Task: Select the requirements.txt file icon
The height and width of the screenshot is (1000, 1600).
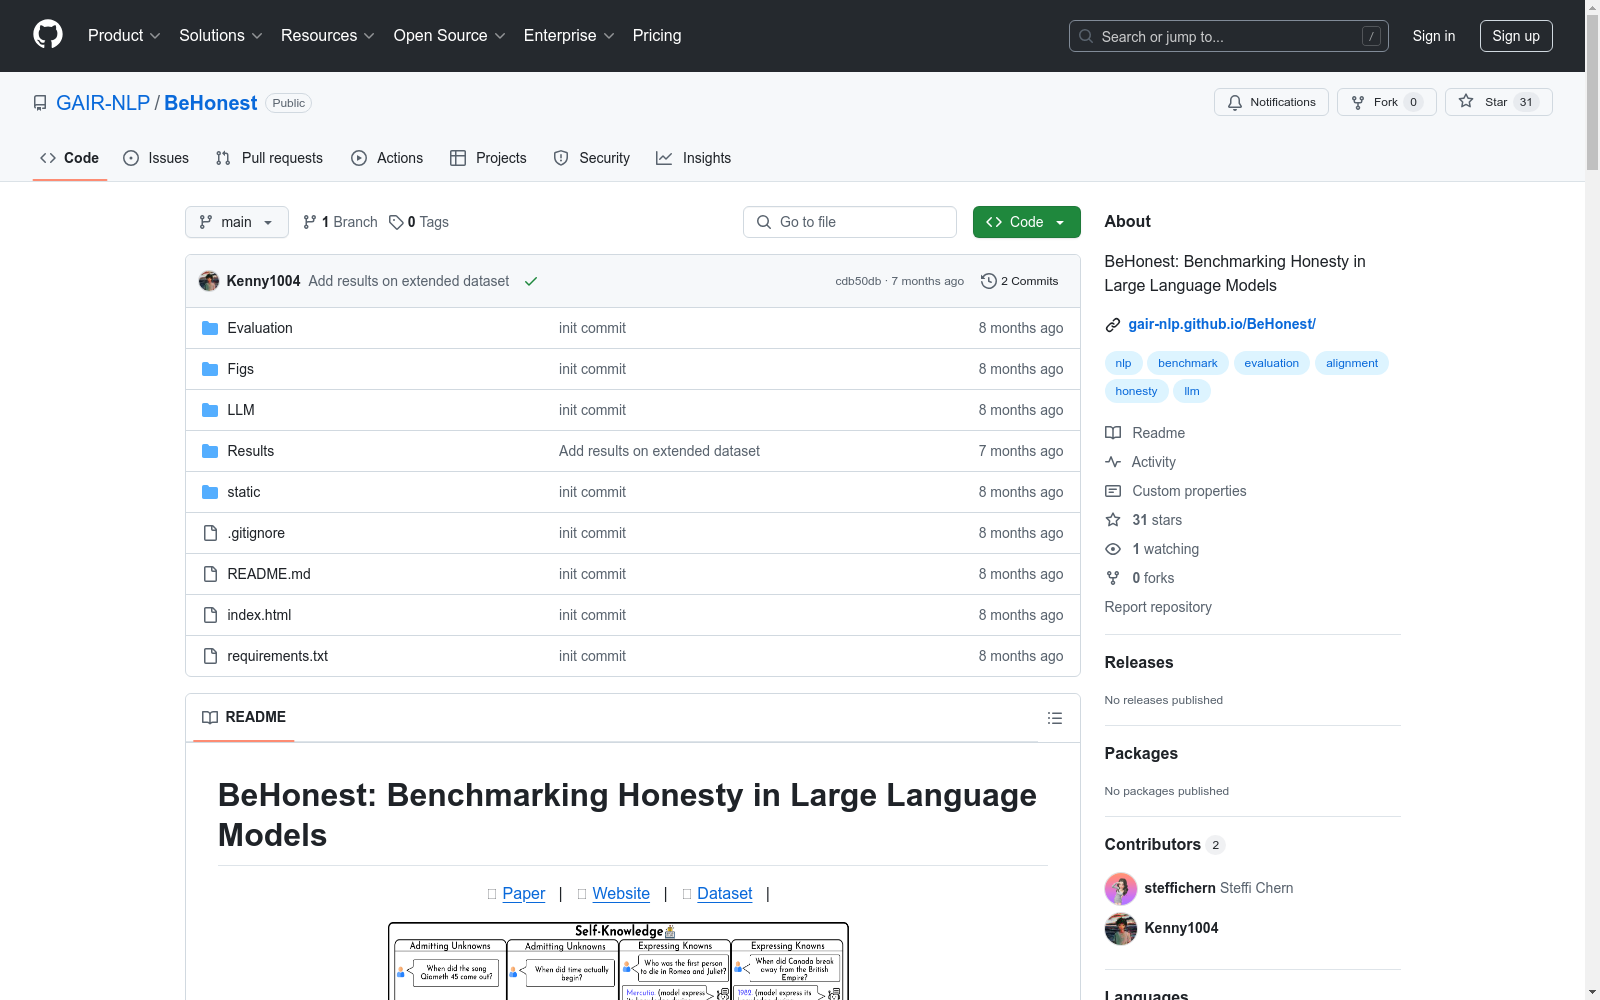Action: point(210,656)
